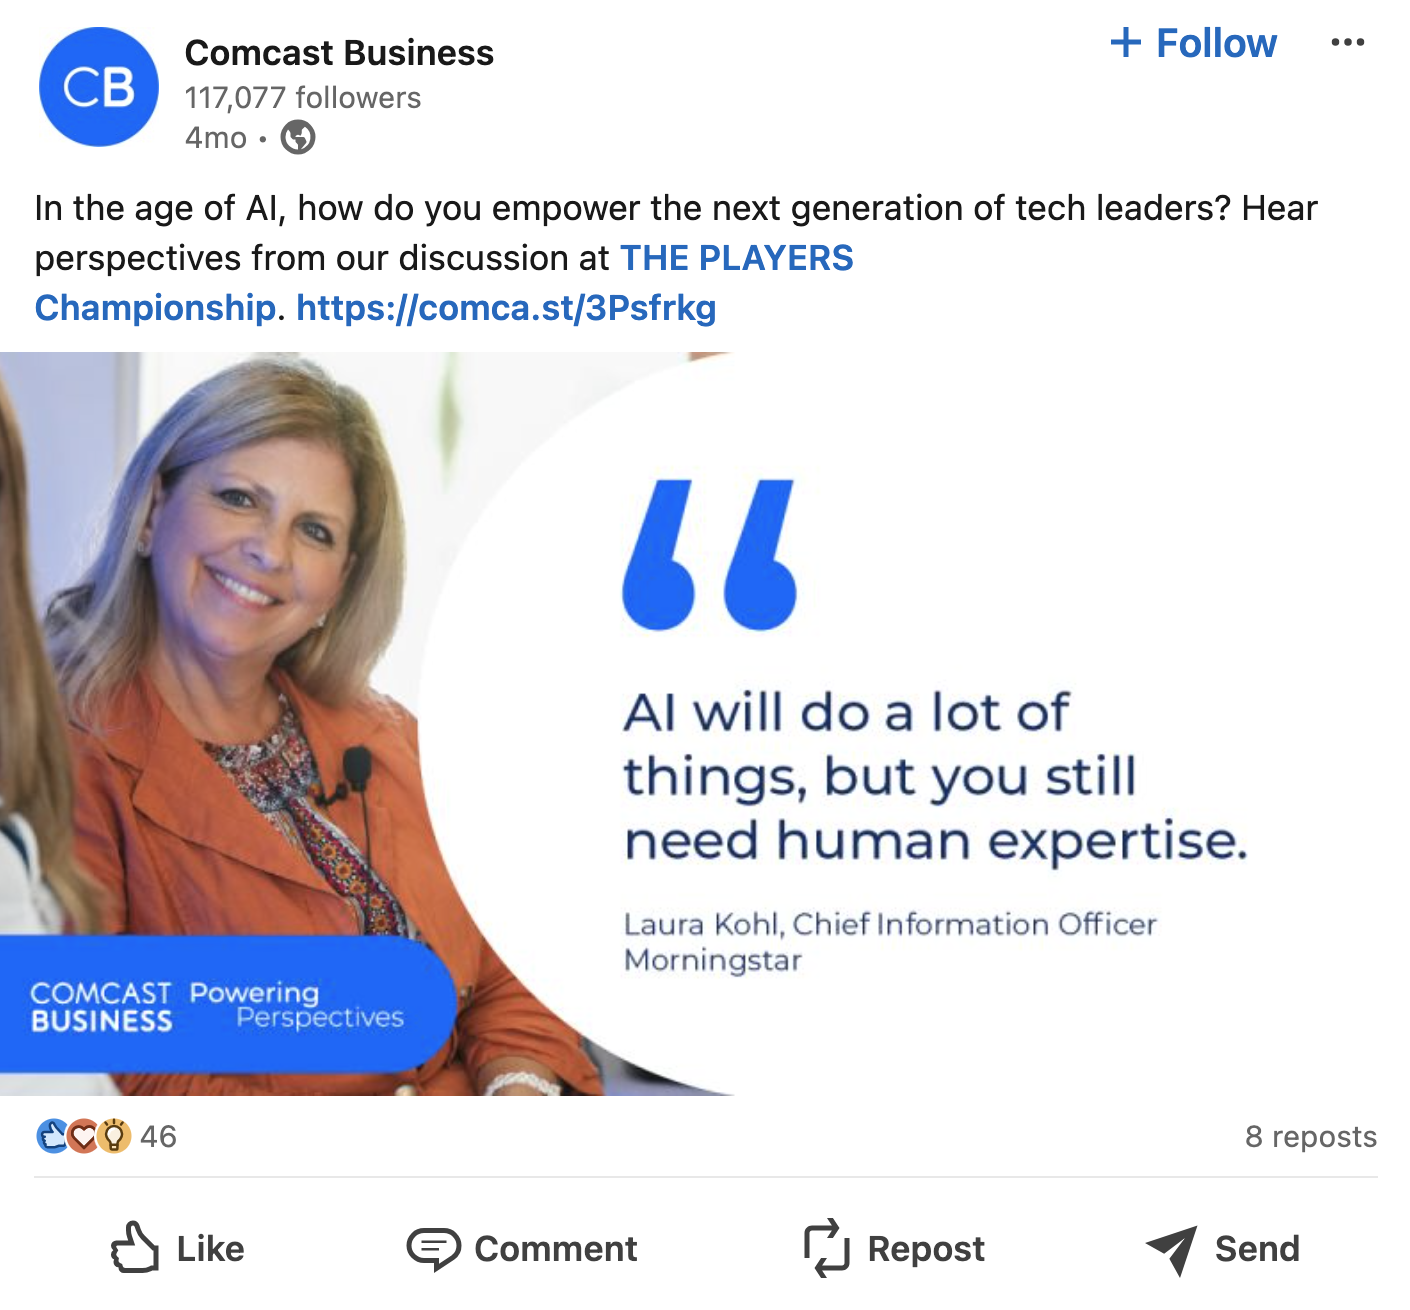Screen dimensions: 1410x1310
Task: Click the Repost button label
Action: pos(926,1249)
